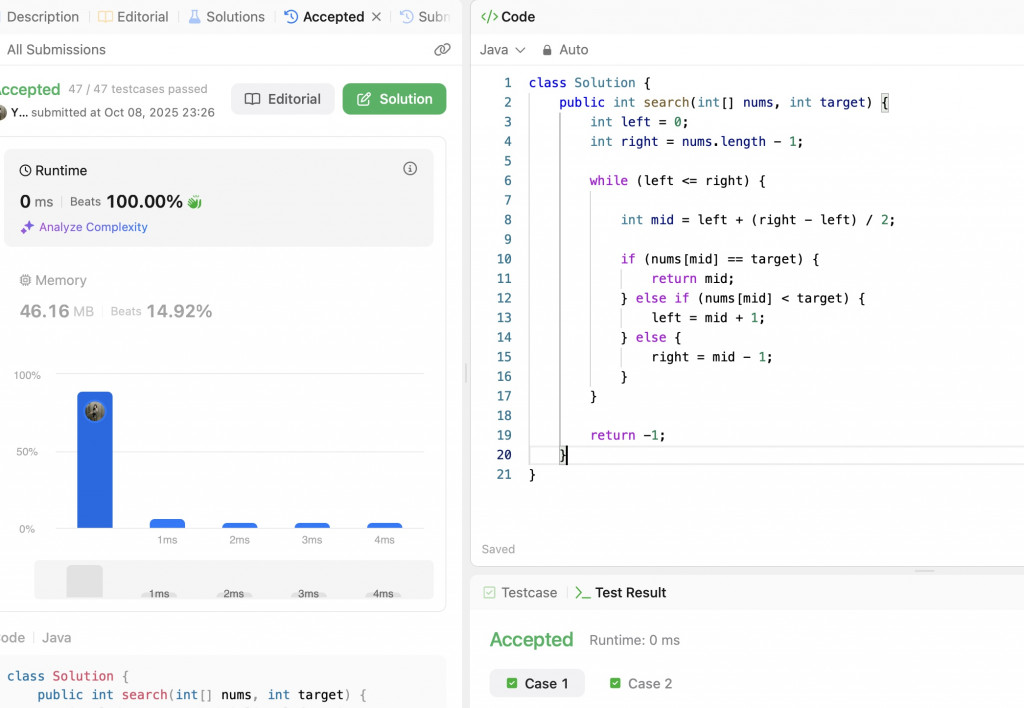This screenshot has height=708, width=1024.
Task: Copy submission link icon
Action: coord(442,50)
